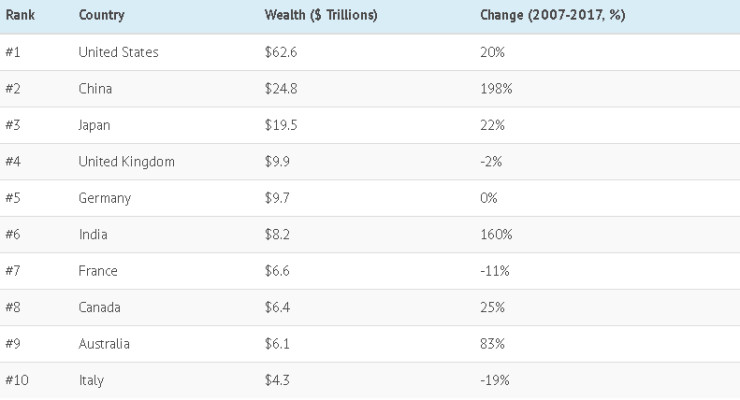Click the $62.6 wealth value
The width and height of the screenshot is (740, 400).
(280, 52)
